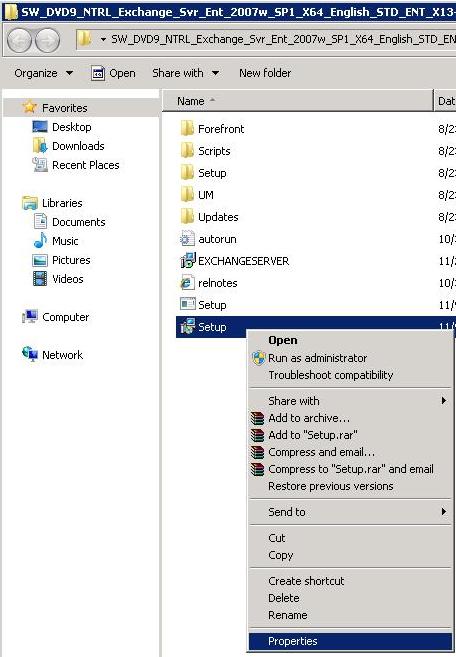The height and width of the screenshot is (657, 456).
Task: Click the autorun file icon
Action: (187, 239)
